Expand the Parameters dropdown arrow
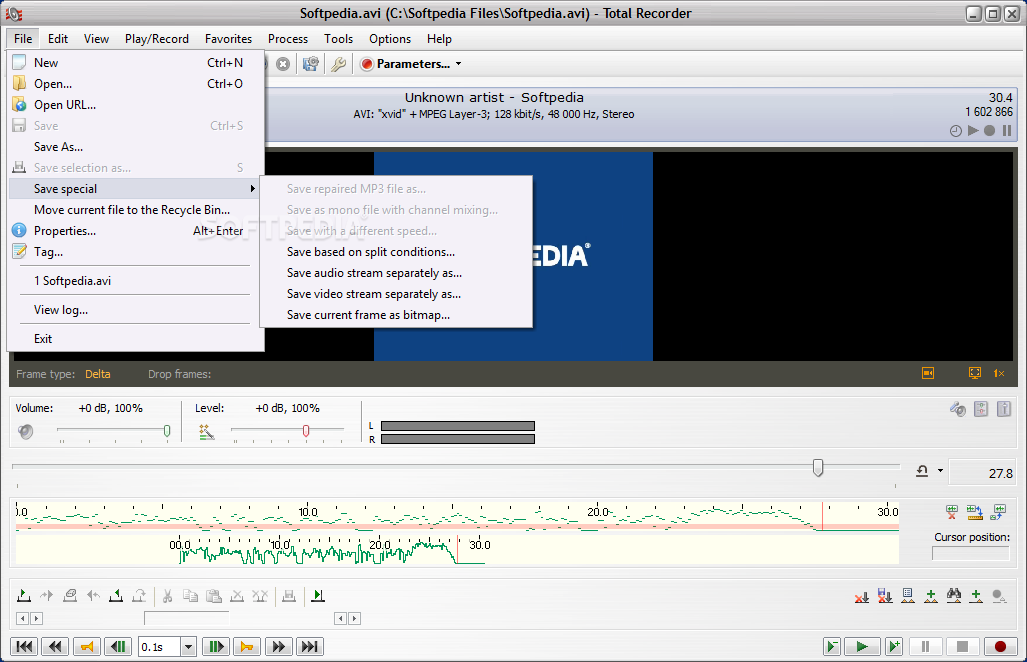Viewport: 1027px width, 662px height. pos(458,64)
